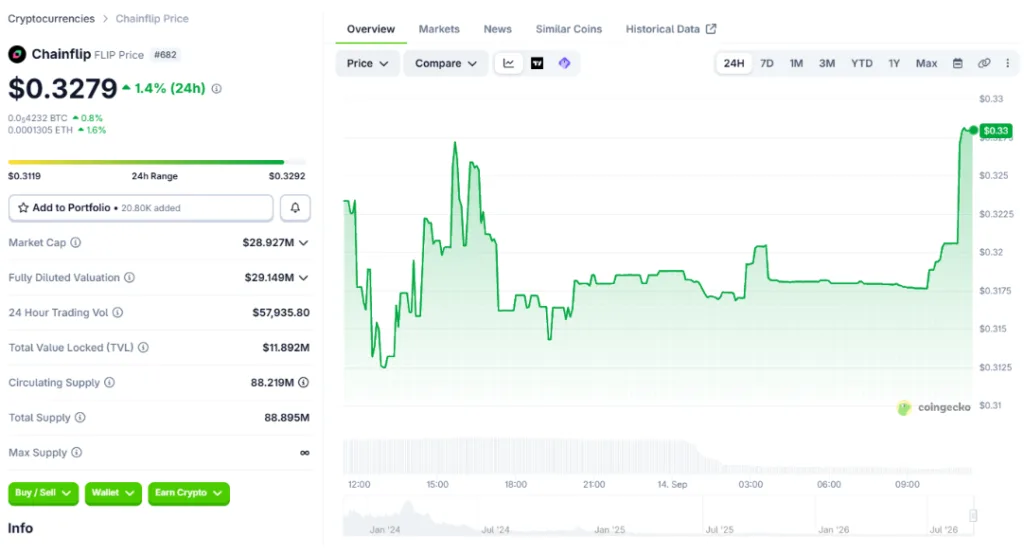Switch to TradingView chart icon
This screenshot has height=554, width=1024.
point(537,63)
